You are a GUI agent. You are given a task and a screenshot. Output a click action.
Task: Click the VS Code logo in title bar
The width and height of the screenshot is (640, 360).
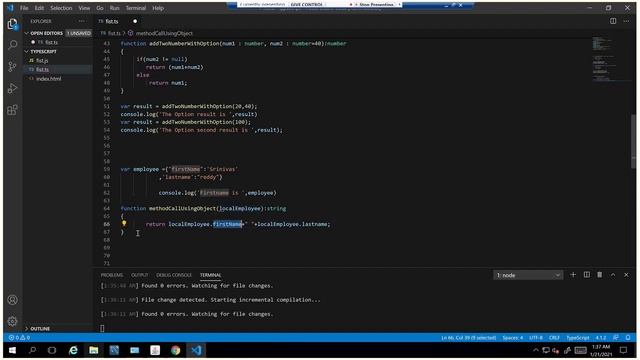[10, 8]
